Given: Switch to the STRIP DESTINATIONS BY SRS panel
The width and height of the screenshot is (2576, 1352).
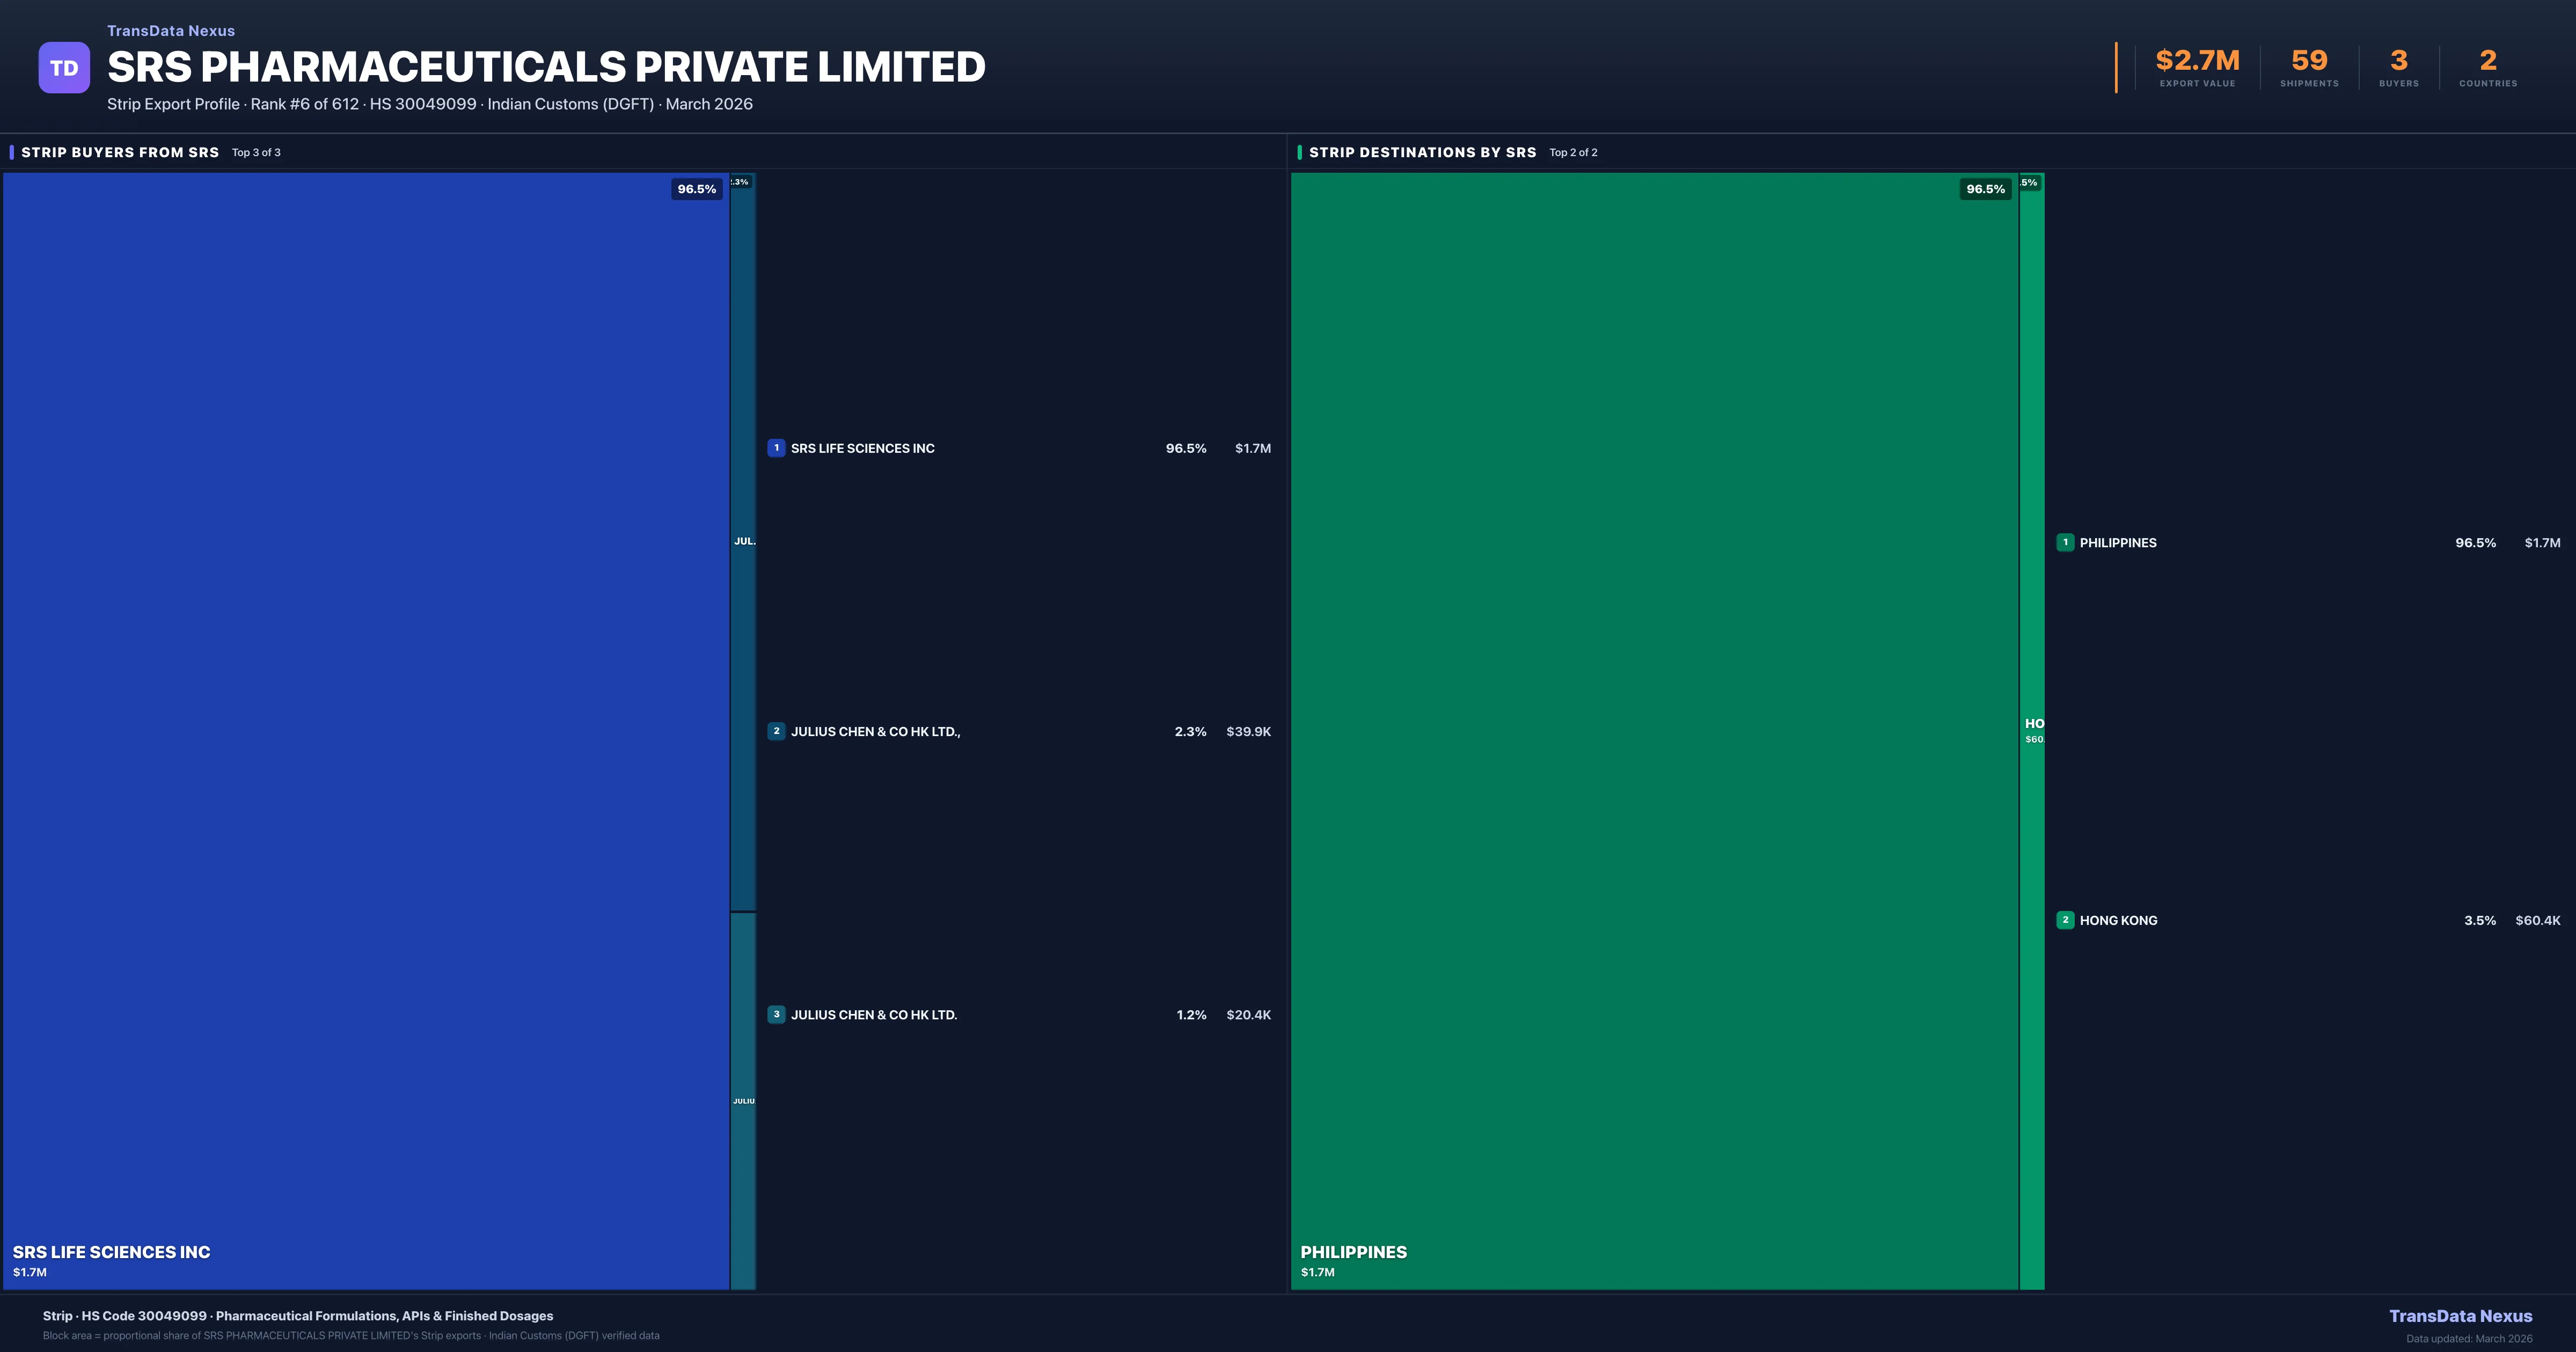Looking at the screenshot, I should [x=1422, y=152].
